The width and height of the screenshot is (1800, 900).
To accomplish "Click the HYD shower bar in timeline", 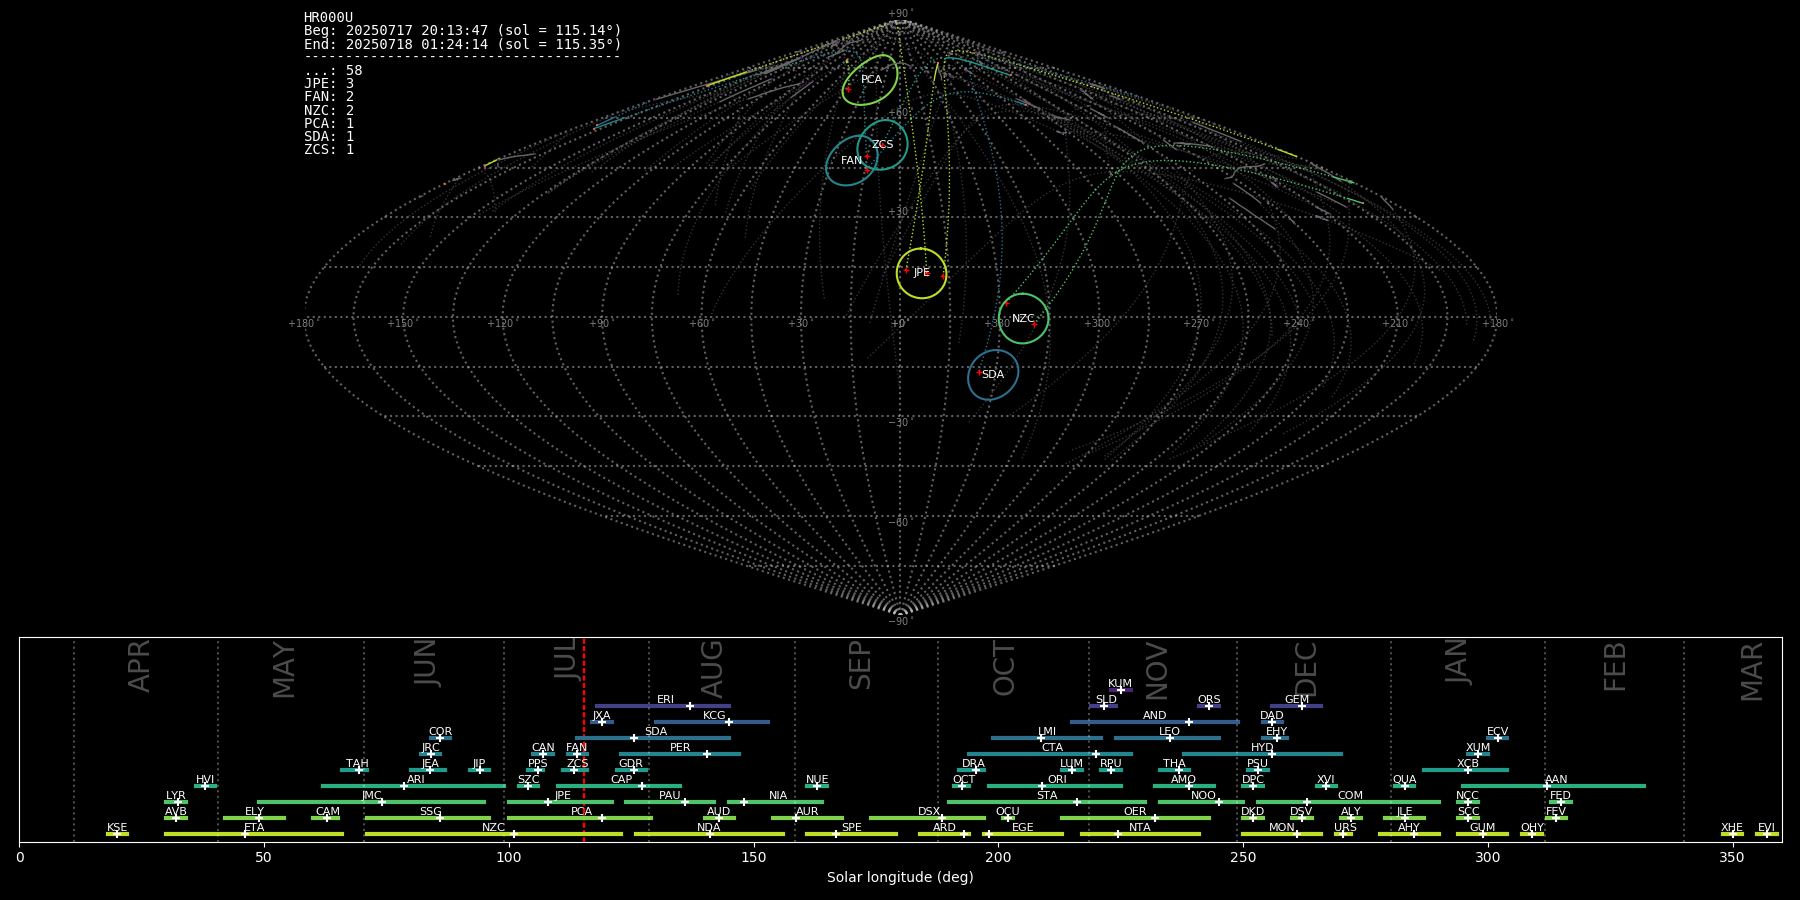I will click(1262, 754).
